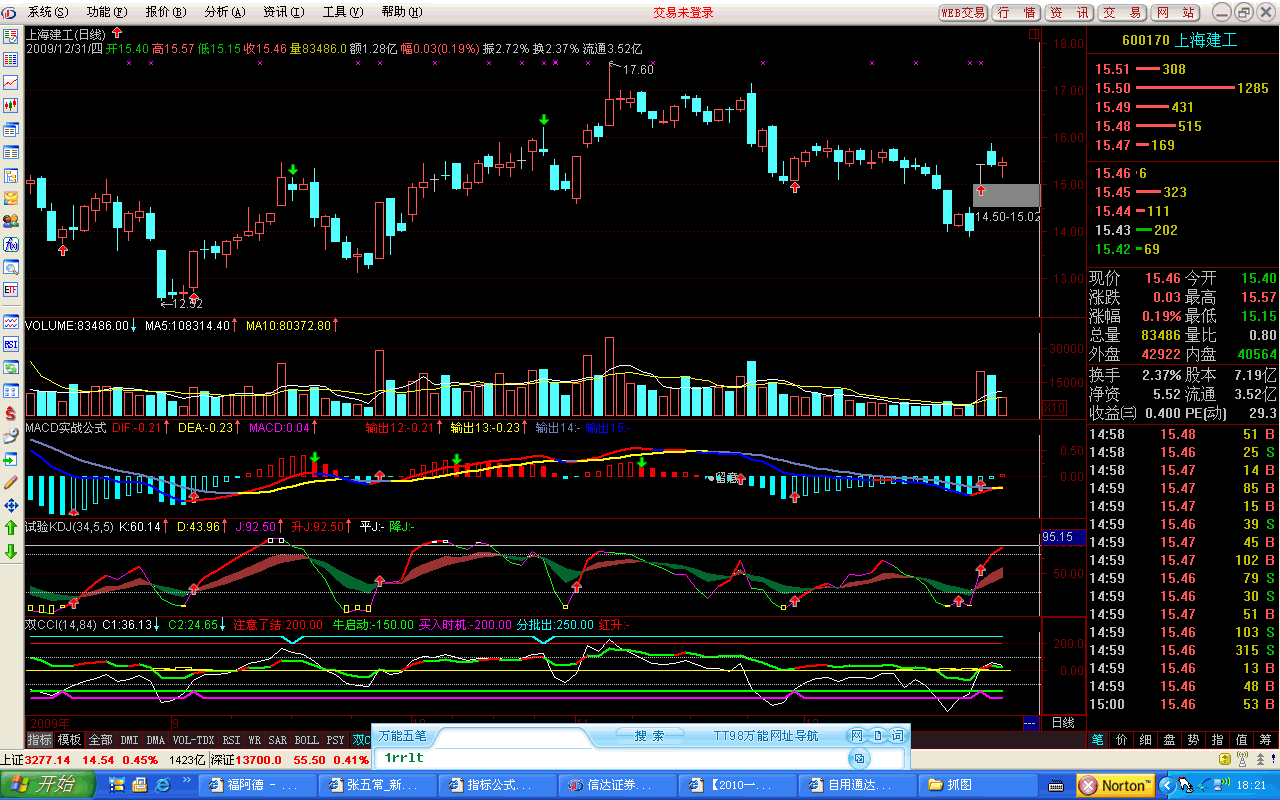
Task: Select the 细 tab in quote panel
Action: [x=1146, y=739]
